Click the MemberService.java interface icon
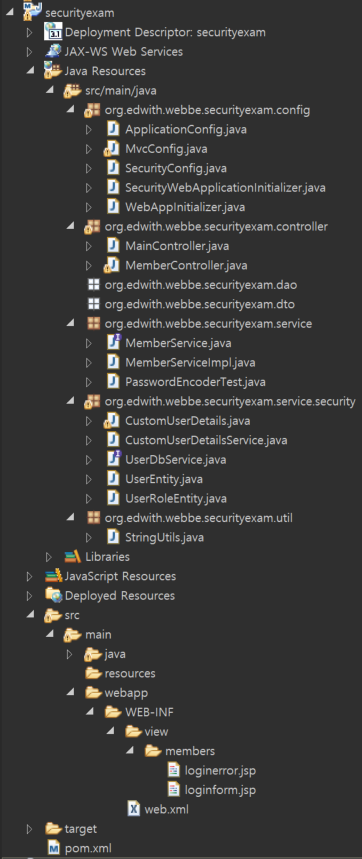Screen dimensions: 362x859 tap(113, 343)
